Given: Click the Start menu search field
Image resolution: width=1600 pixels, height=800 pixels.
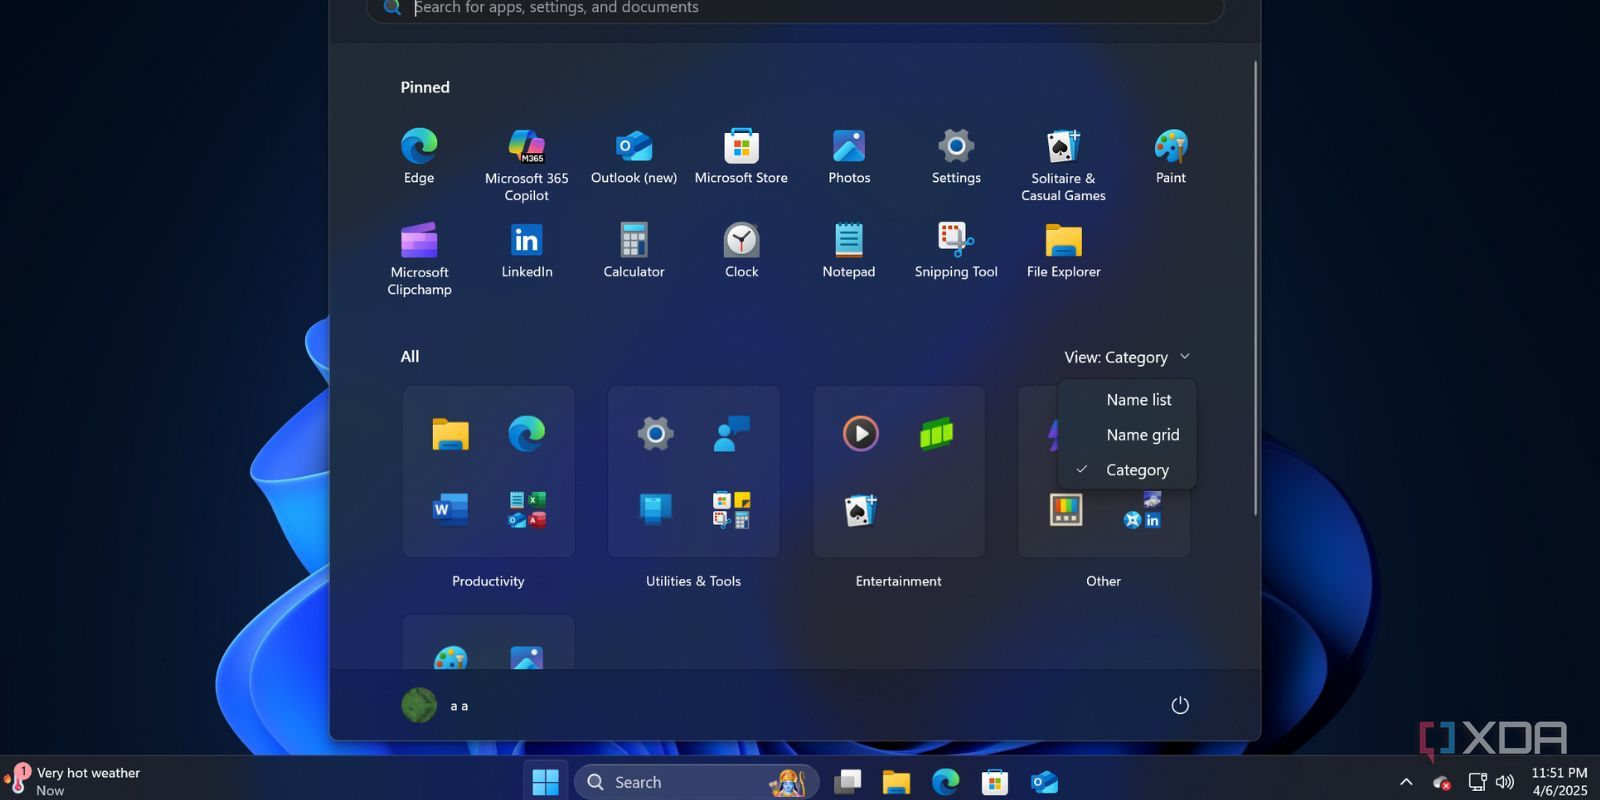Looking at the screenshot, I should click(x=795, y=9).
